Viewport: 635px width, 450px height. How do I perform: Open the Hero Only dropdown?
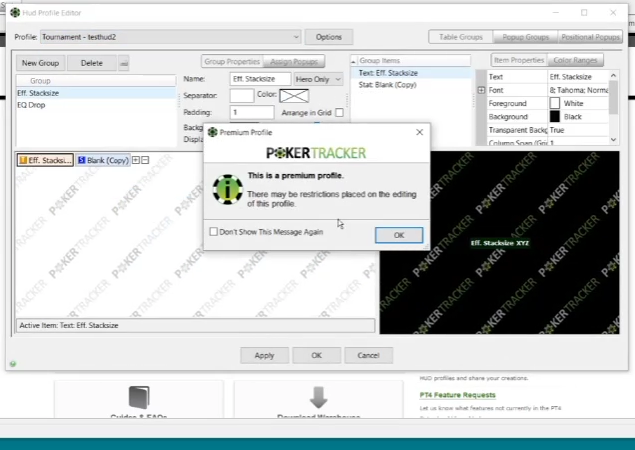[318, 79]
